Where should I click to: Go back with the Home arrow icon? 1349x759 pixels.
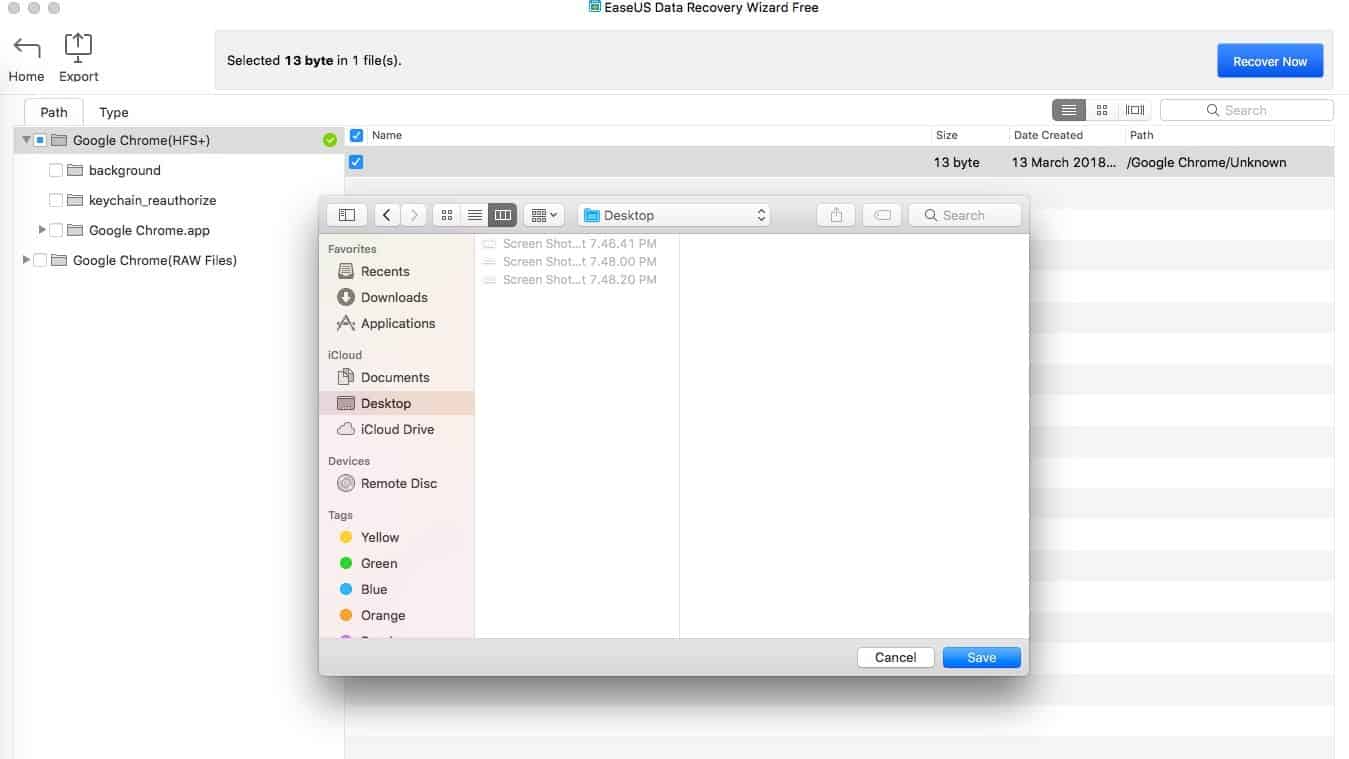coord(27,47)
